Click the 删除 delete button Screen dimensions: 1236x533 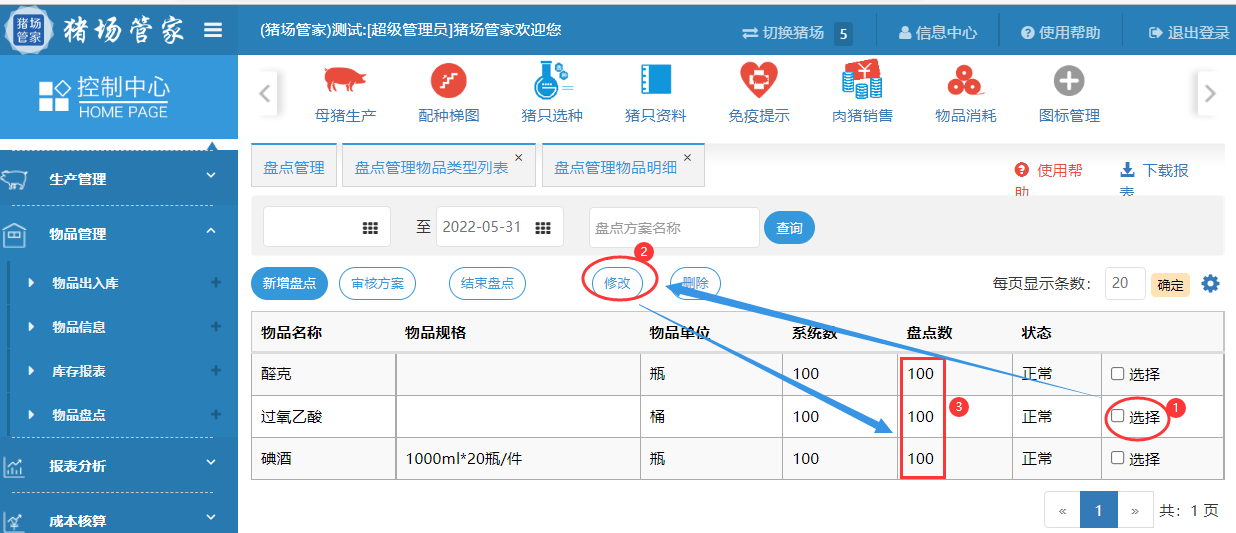click(x=695, y=283)
